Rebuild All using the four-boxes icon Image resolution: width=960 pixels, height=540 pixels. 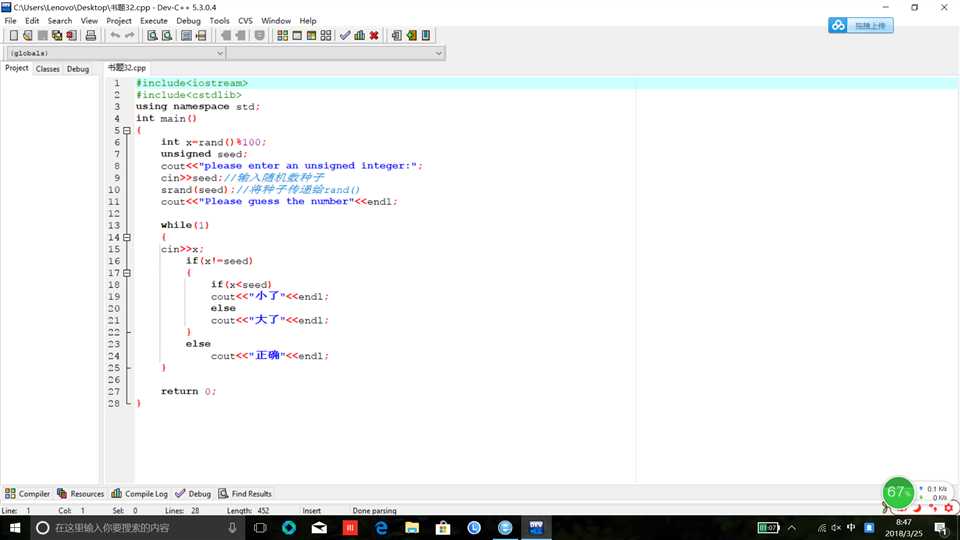click(326, 36)
